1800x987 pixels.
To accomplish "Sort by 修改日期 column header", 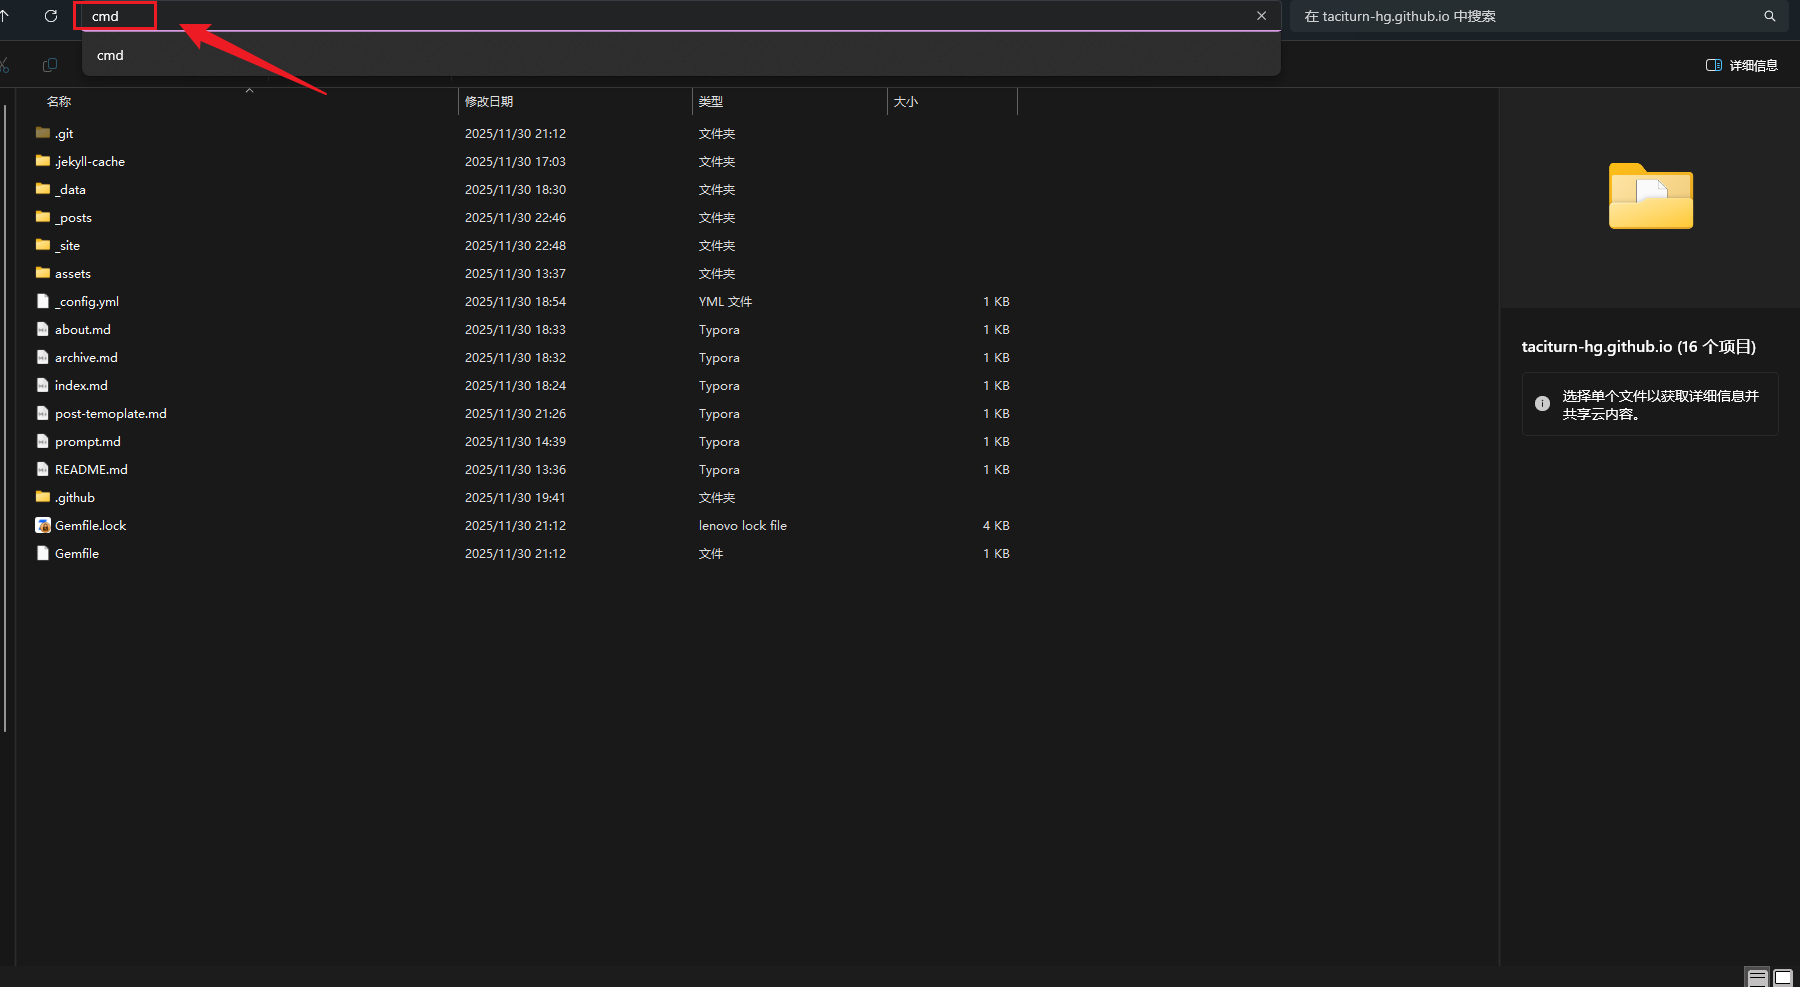I will pos(489,102).
